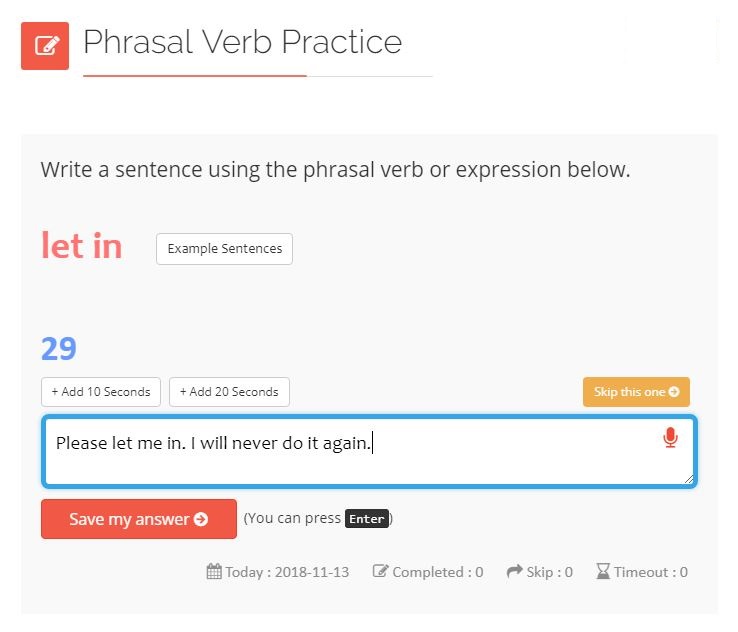Click the blue countdown timer number 29
Viewport: 738px width, 632px height.
tap(59, 348)
